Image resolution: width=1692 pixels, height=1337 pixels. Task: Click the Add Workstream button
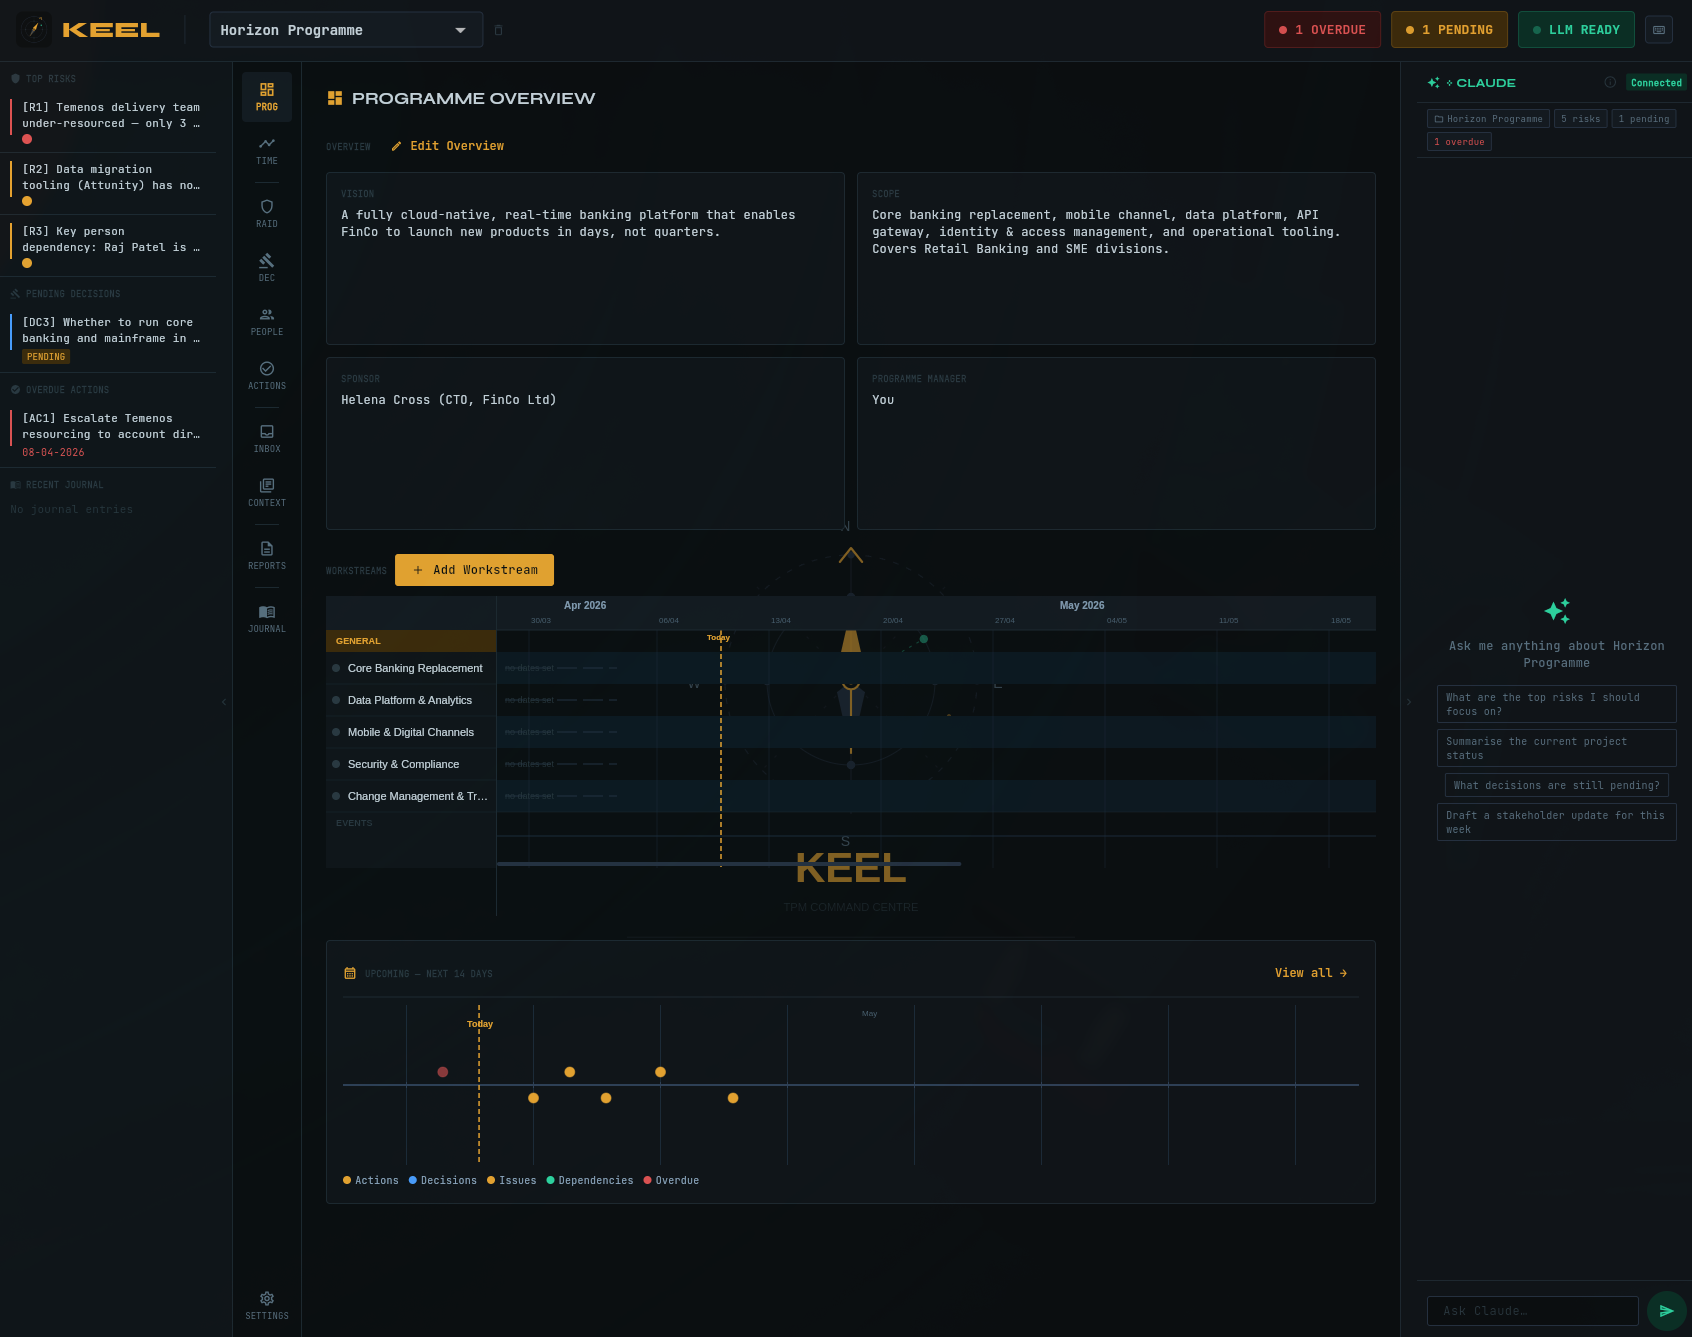[x=474, y=569]
